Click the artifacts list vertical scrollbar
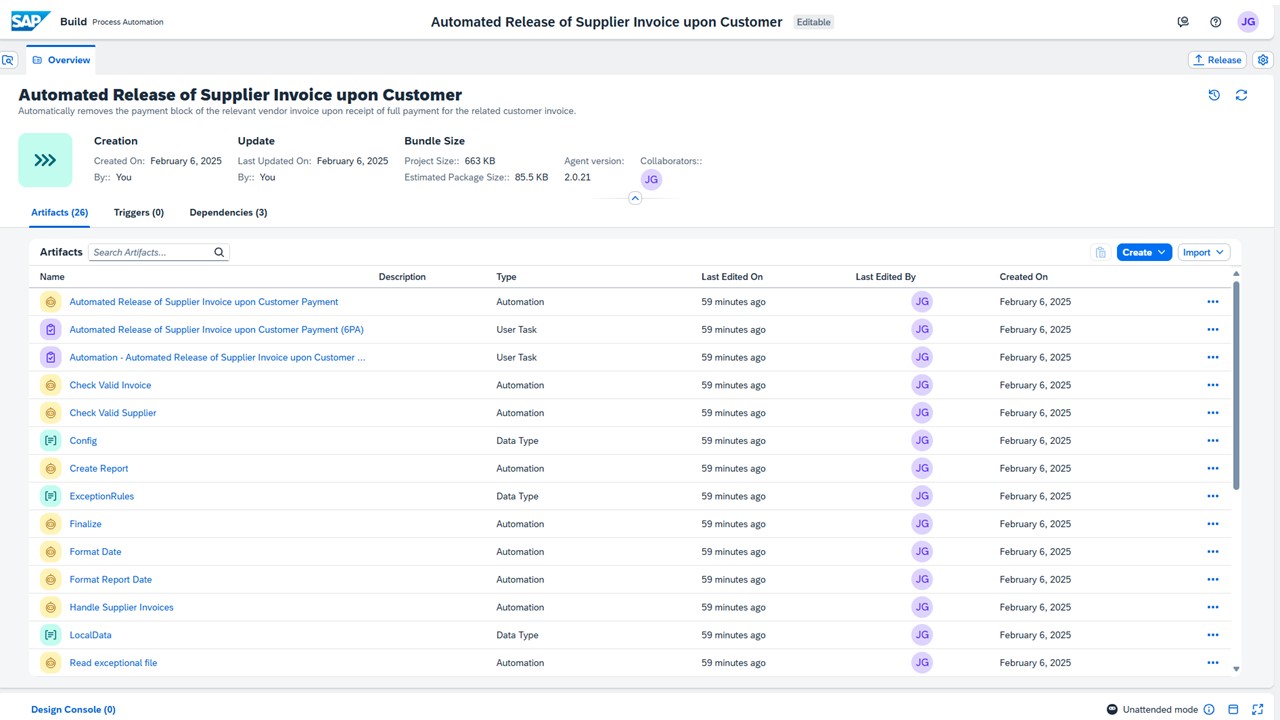The image size is (1280, 720). click(x=1236, y=385)
